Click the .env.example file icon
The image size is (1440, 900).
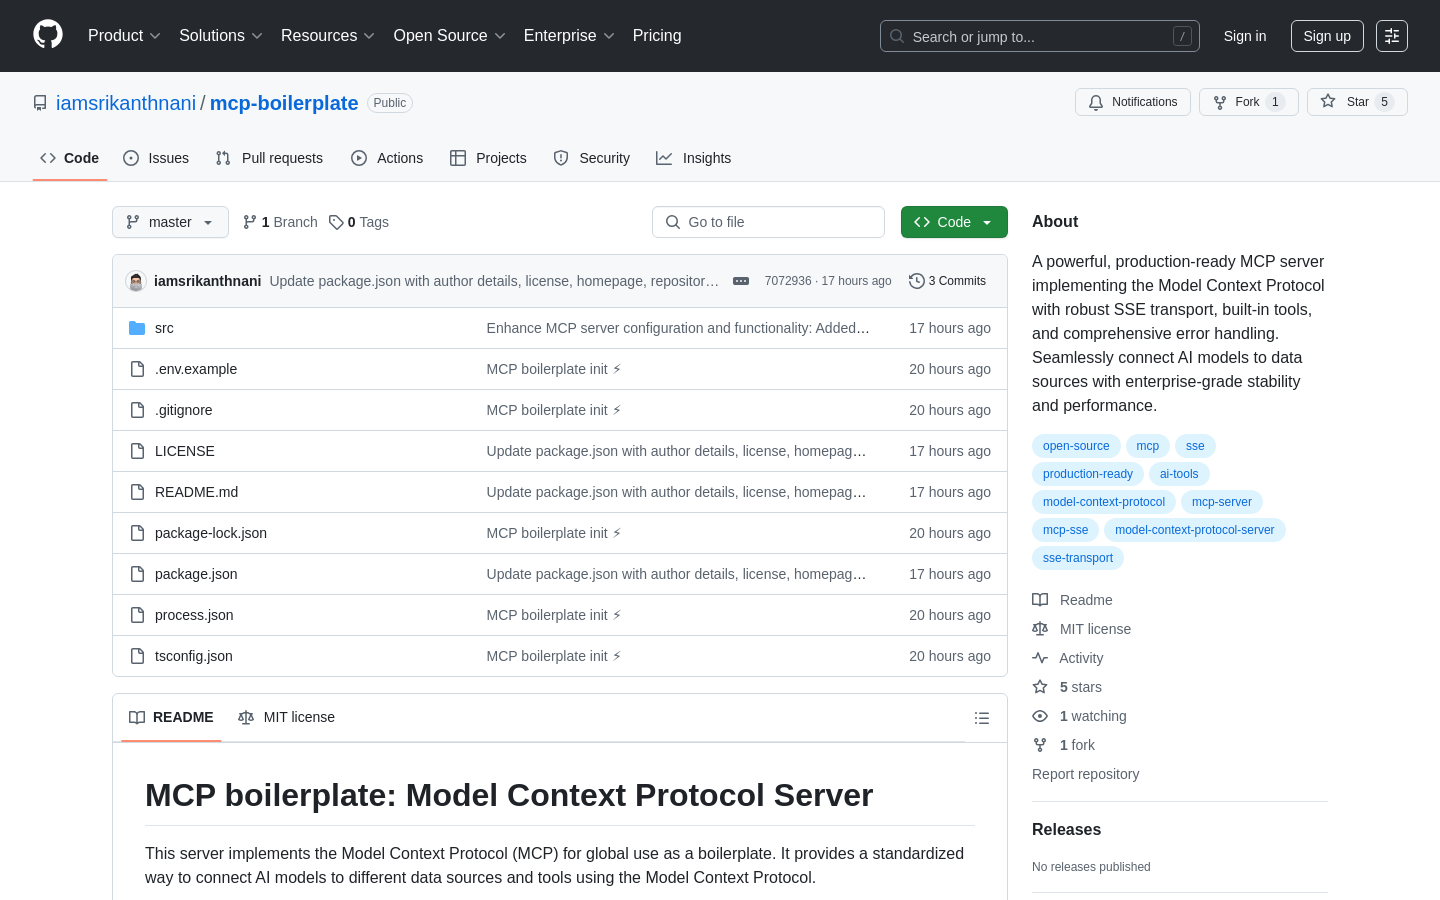click(x=137, y=369)
